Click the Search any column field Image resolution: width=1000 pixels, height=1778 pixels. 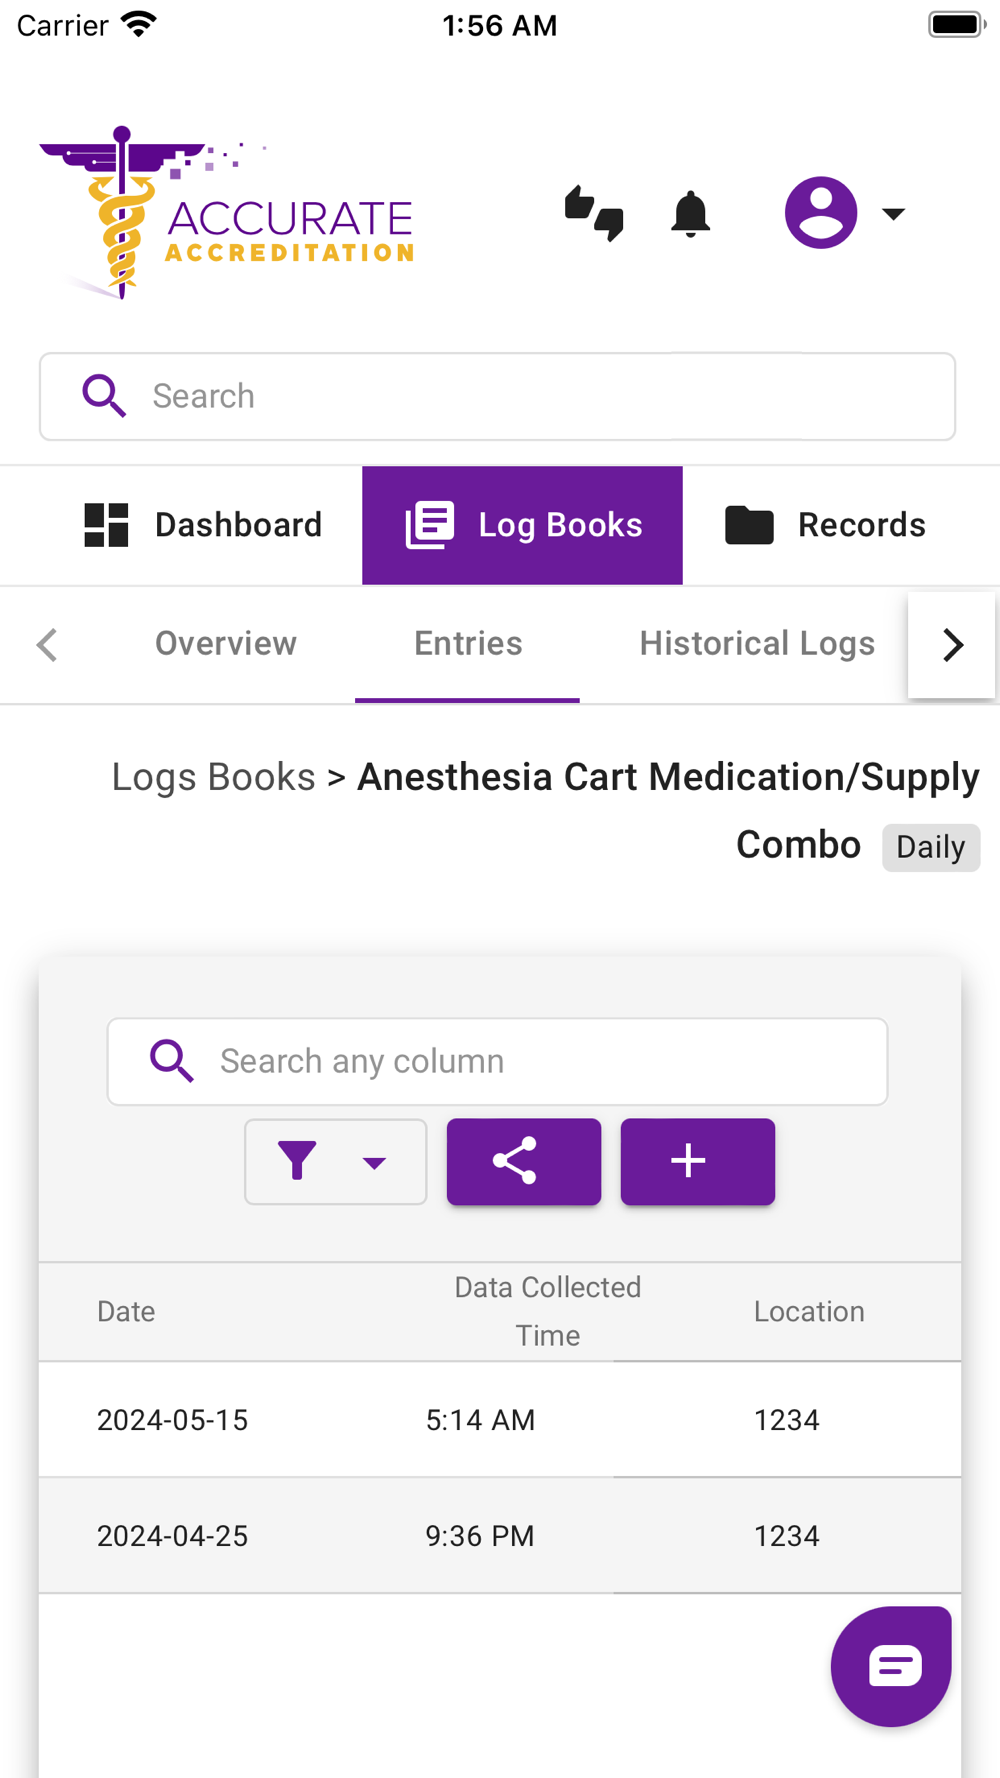click(498, 1061)
